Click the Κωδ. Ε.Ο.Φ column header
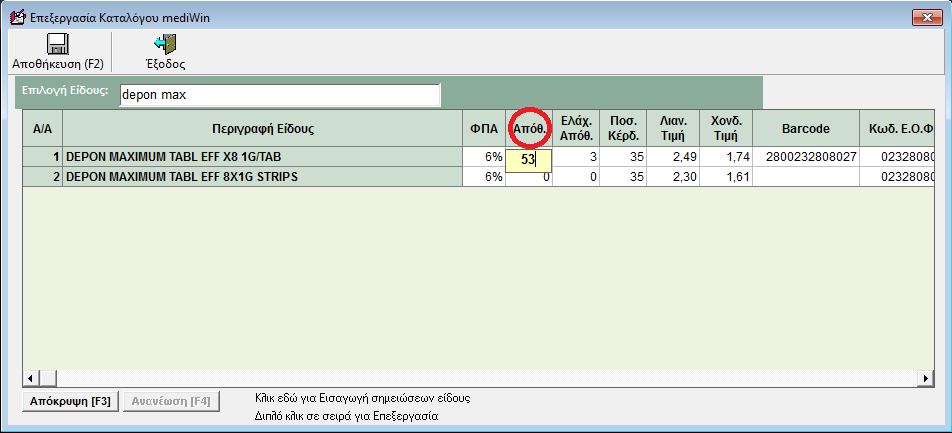 click(897, 129)
